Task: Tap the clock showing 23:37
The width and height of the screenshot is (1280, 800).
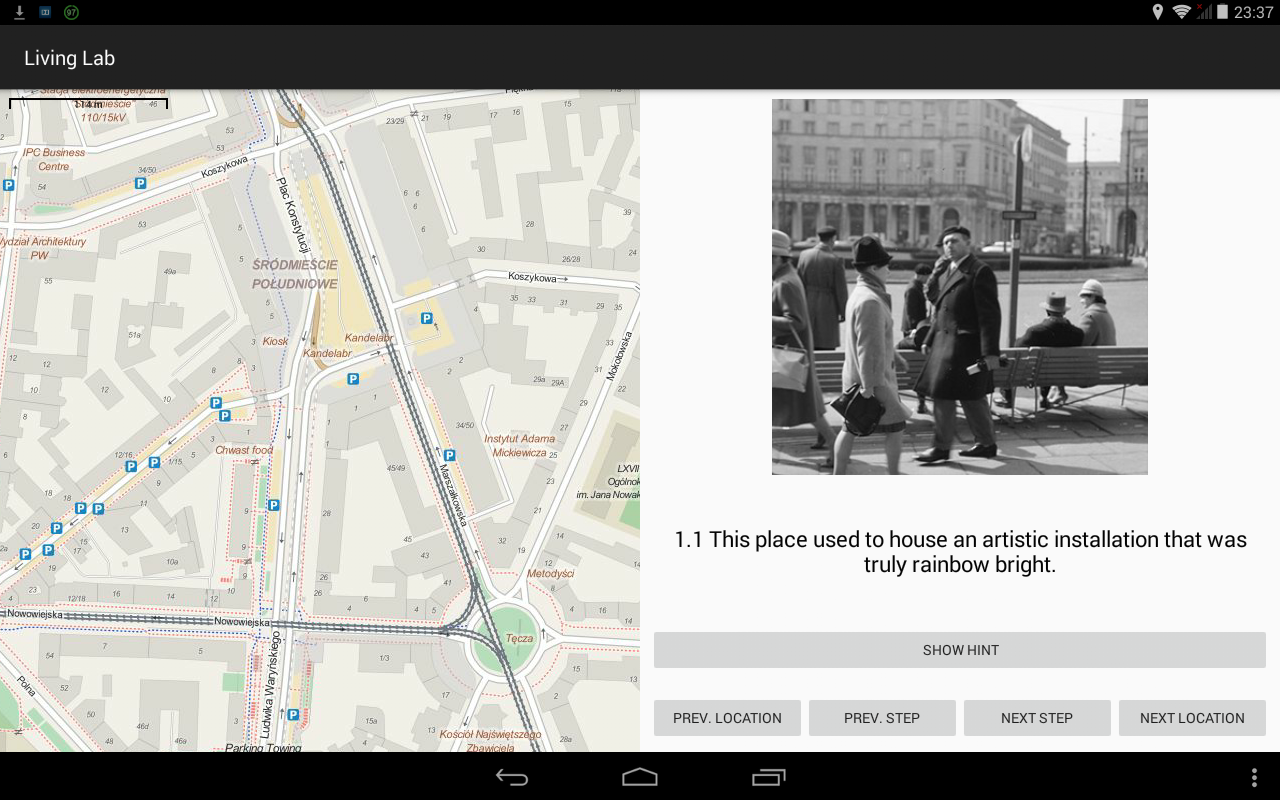Action: tap(1253, 12)
